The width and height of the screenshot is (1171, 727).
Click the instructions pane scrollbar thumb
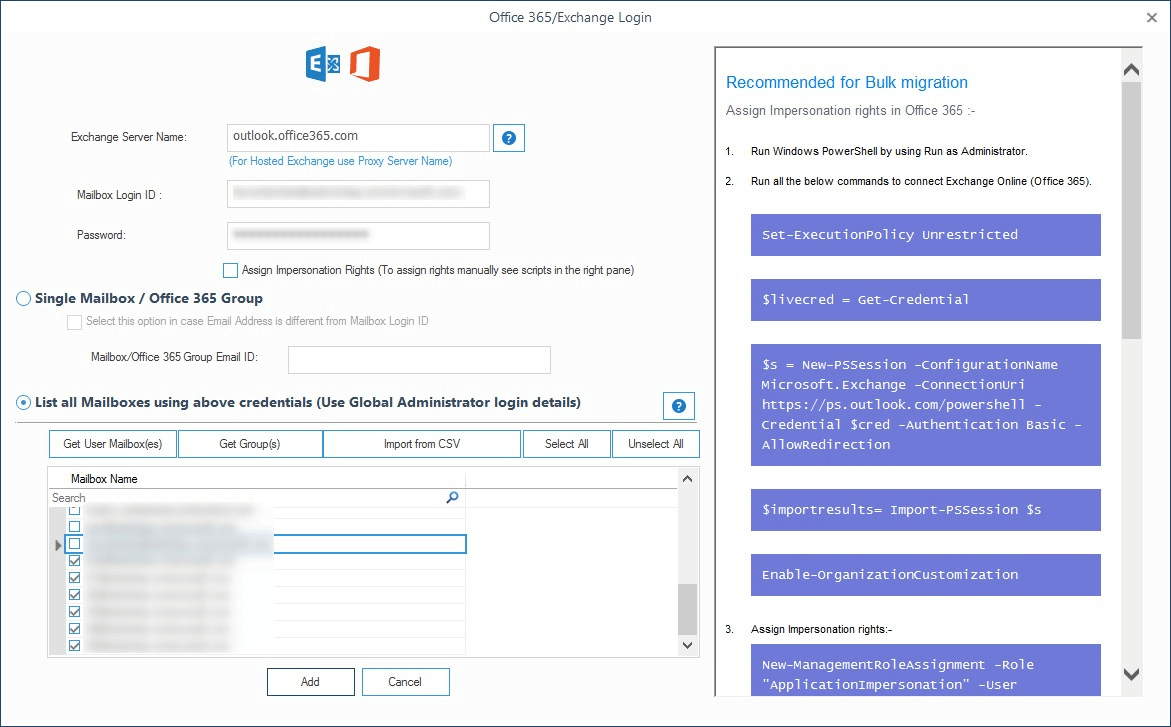(1131, 211)
